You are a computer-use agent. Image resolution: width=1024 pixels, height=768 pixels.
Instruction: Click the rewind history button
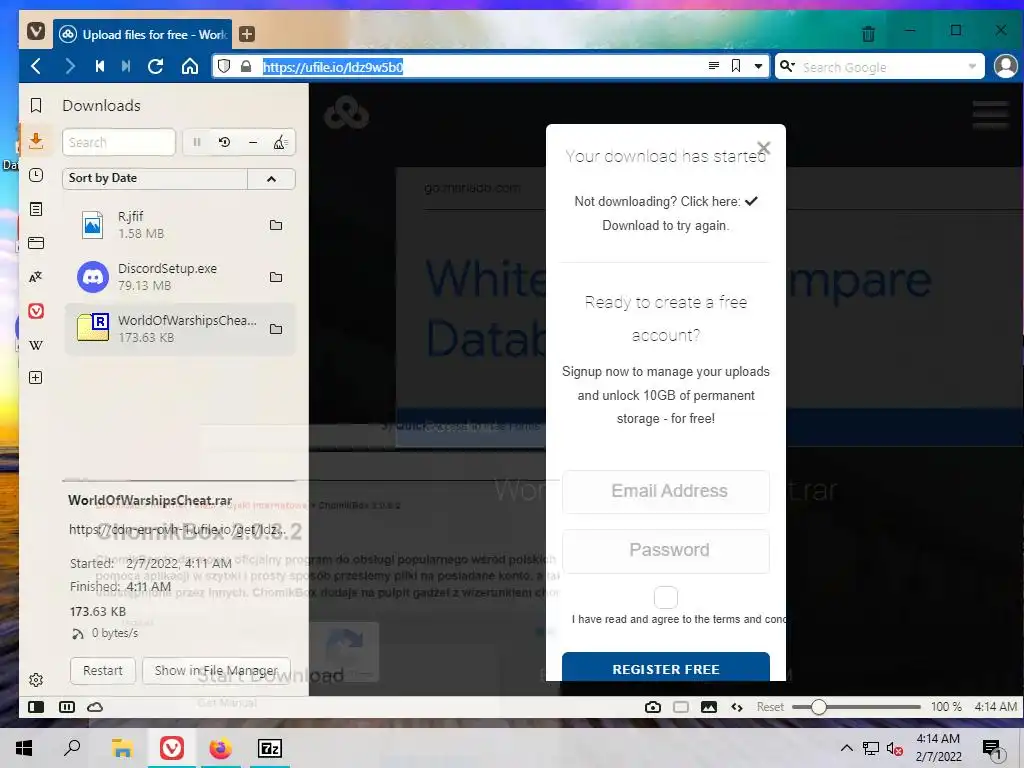pos(100,66)
